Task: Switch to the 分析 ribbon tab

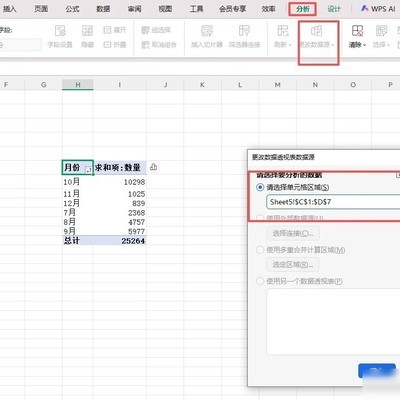Action: (x=303, y=9)
